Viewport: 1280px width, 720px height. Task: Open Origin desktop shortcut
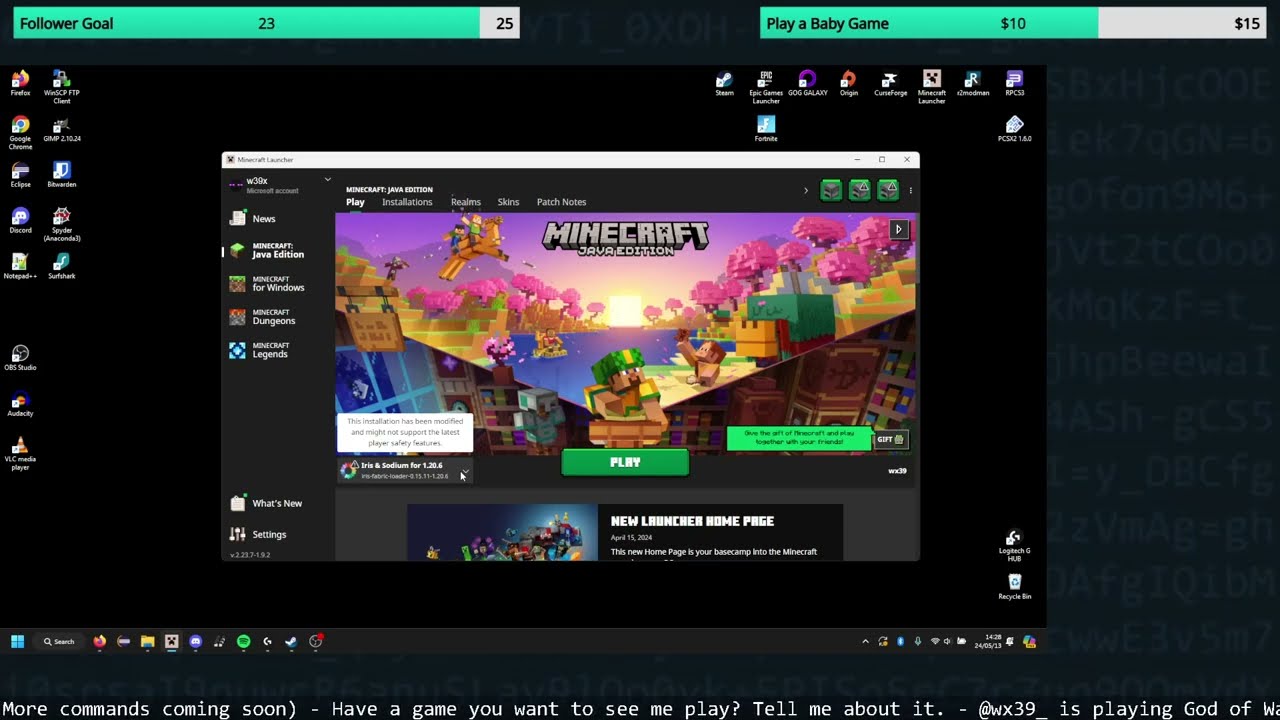coord(848,83)
